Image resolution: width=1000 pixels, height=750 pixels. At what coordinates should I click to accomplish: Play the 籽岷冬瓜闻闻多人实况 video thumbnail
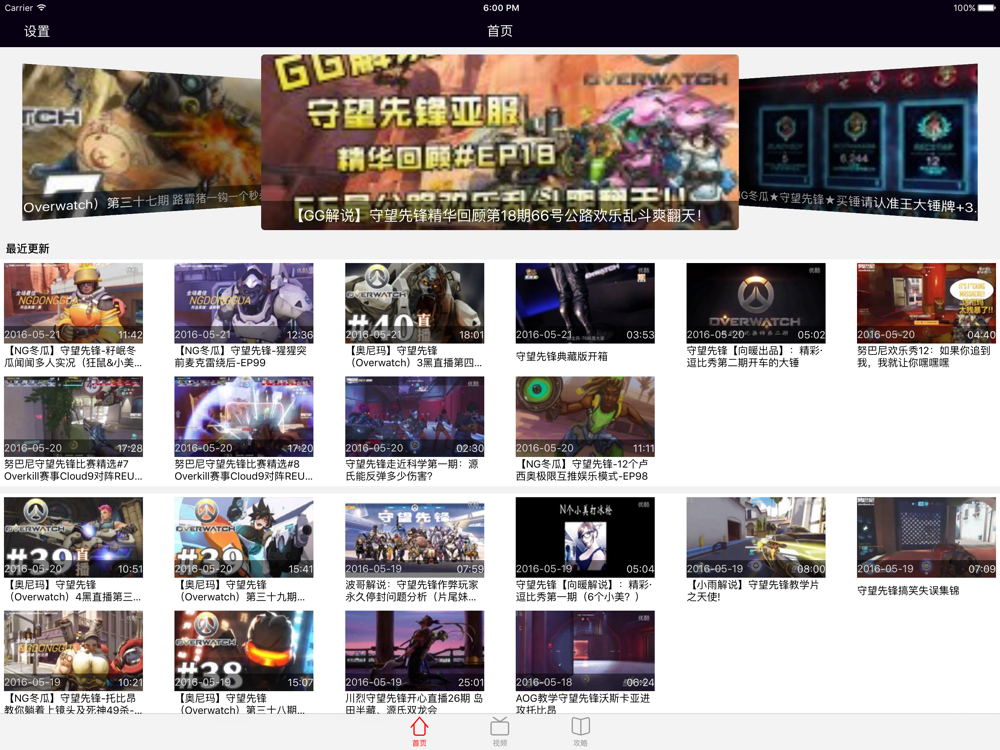pyautogui.click(x=73, y=303)
